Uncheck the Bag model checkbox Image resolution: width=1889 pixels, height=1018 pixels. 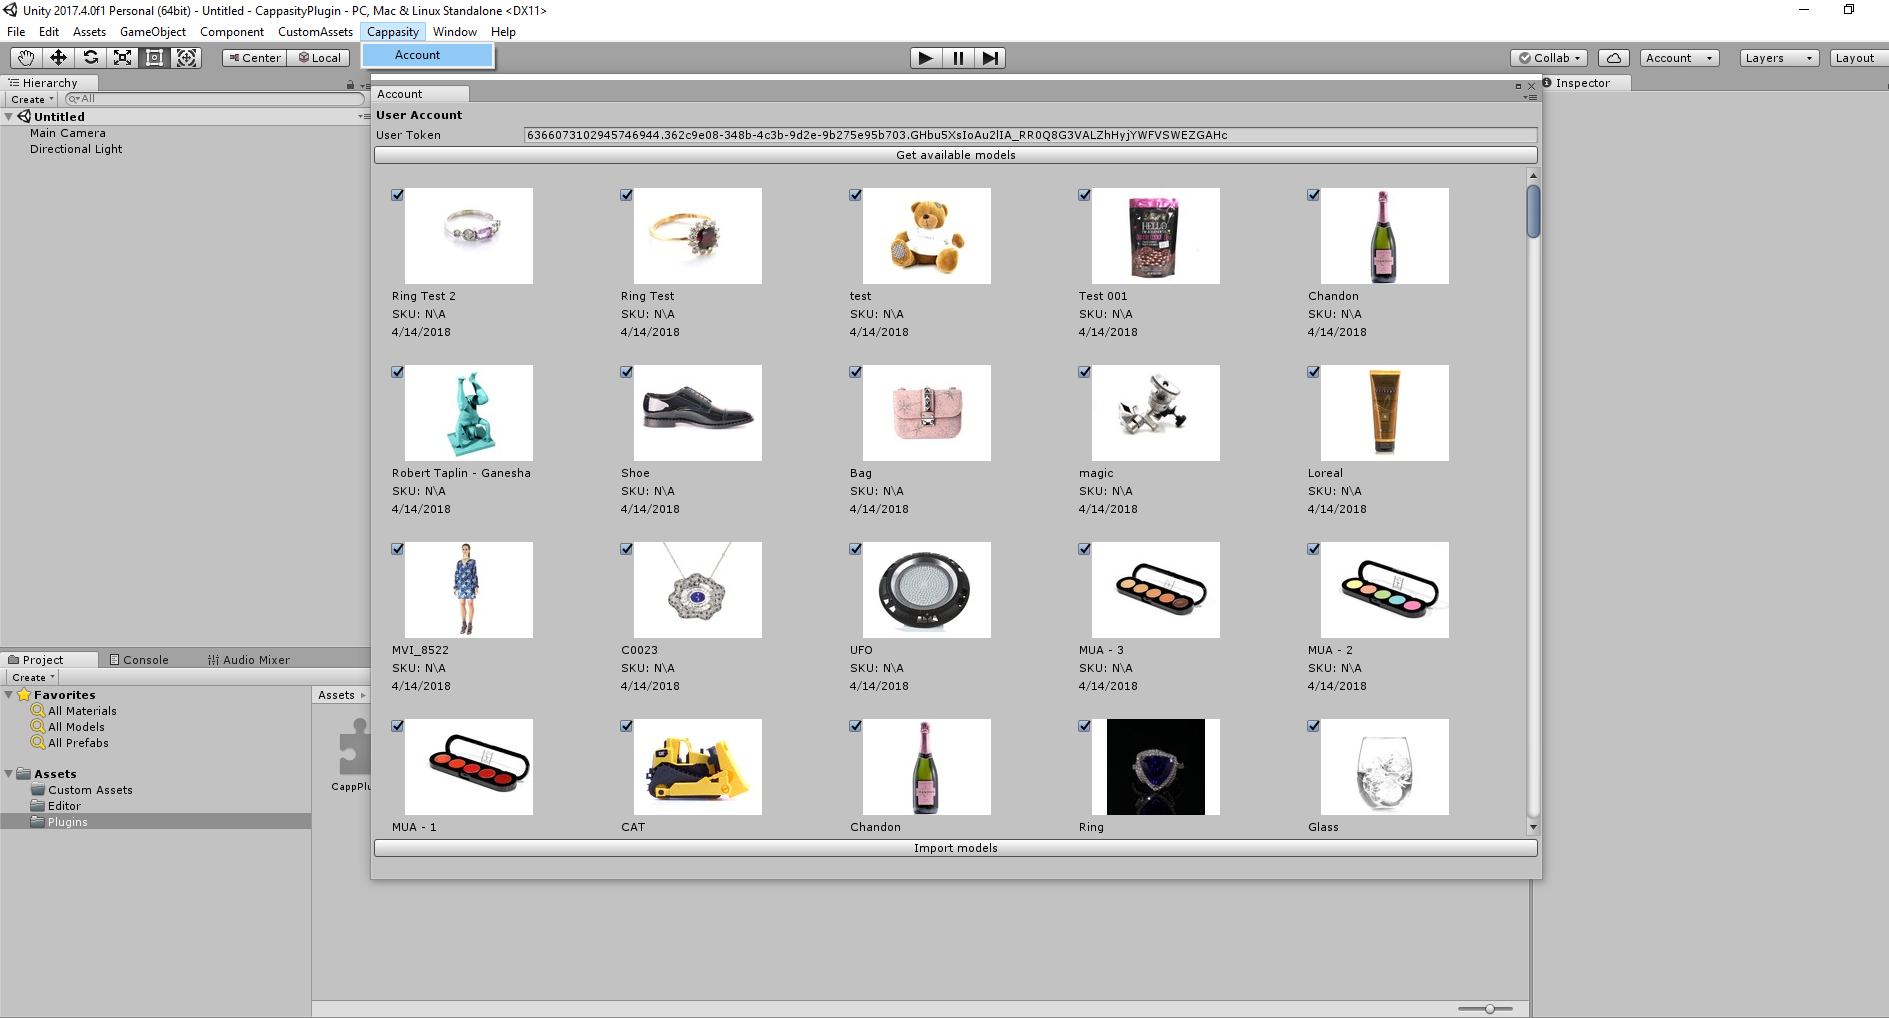[x=856, y=372]
